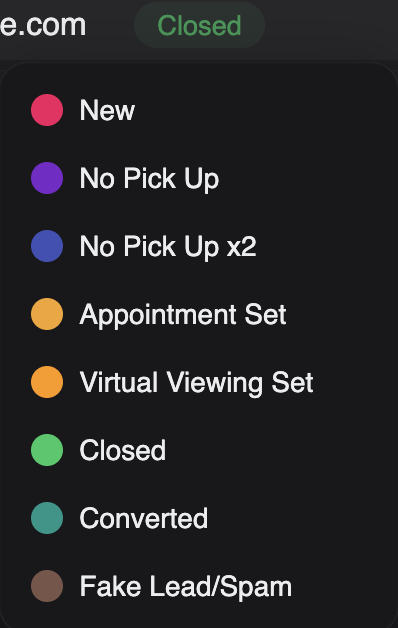The height and width of the screenshot is (628, 398).
Task: Choose Closed from the status list
Action: pyautogui.click(x=199, y=450)
